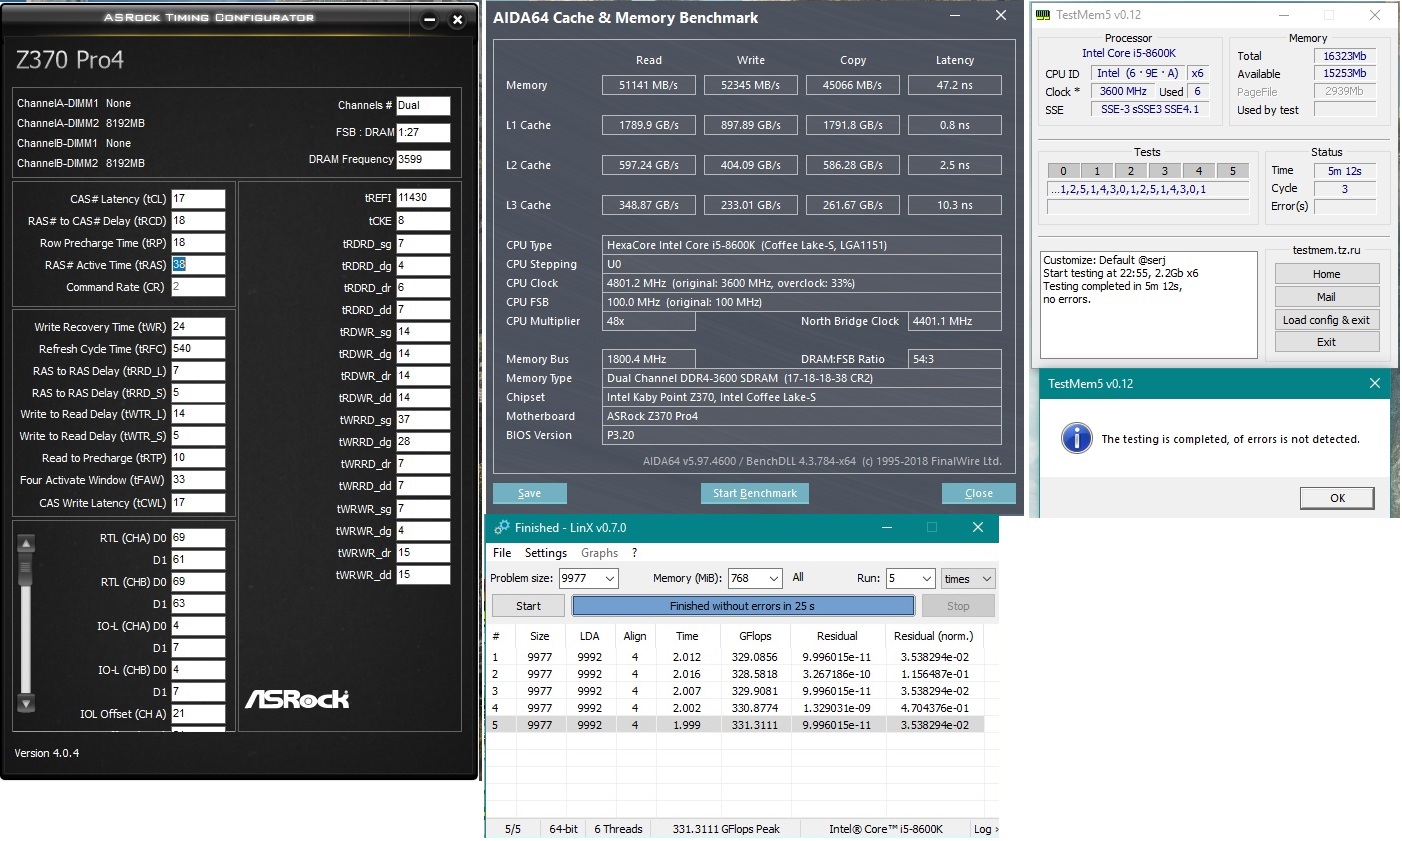Minimize the ASRock Timing Configurator window
Viewport: 1402px width, 841px height.
point(429,19)
